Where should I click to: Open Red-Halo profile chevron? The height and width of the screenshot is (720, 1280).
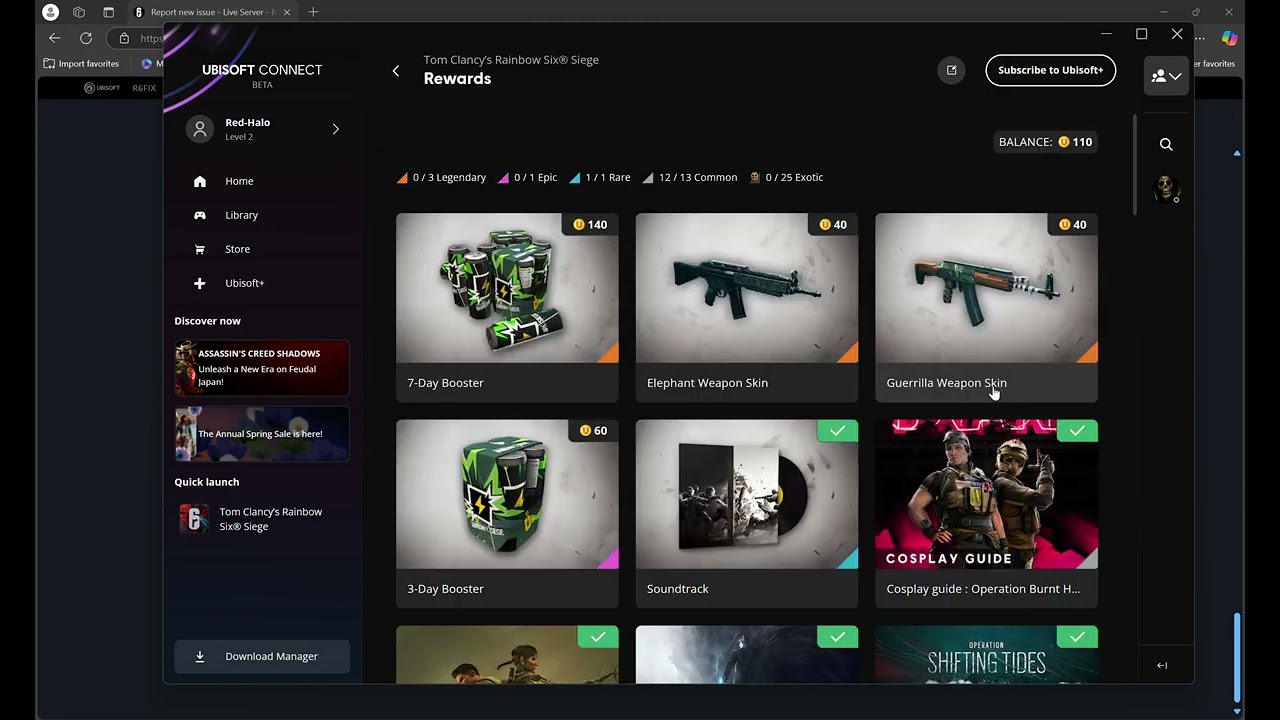[x=335, y=129]
